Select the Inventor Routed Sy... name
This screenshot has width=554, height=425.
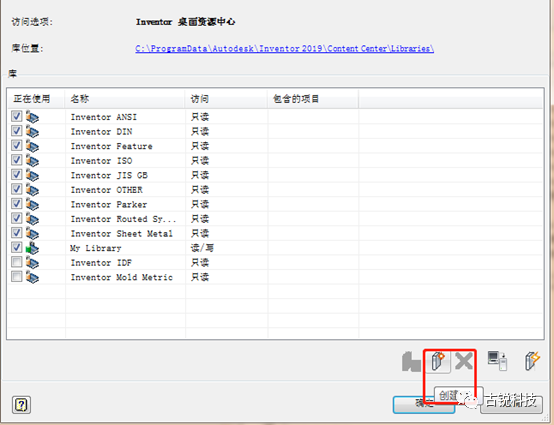click(123, 219)
